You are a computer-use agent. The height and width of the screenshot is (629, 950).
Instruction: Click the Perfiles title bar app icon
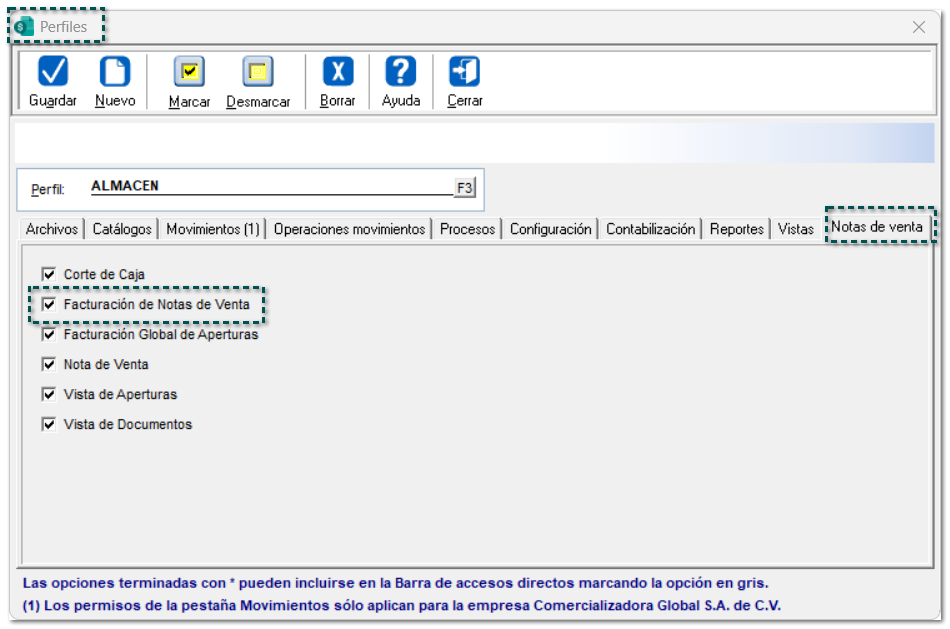25,27
